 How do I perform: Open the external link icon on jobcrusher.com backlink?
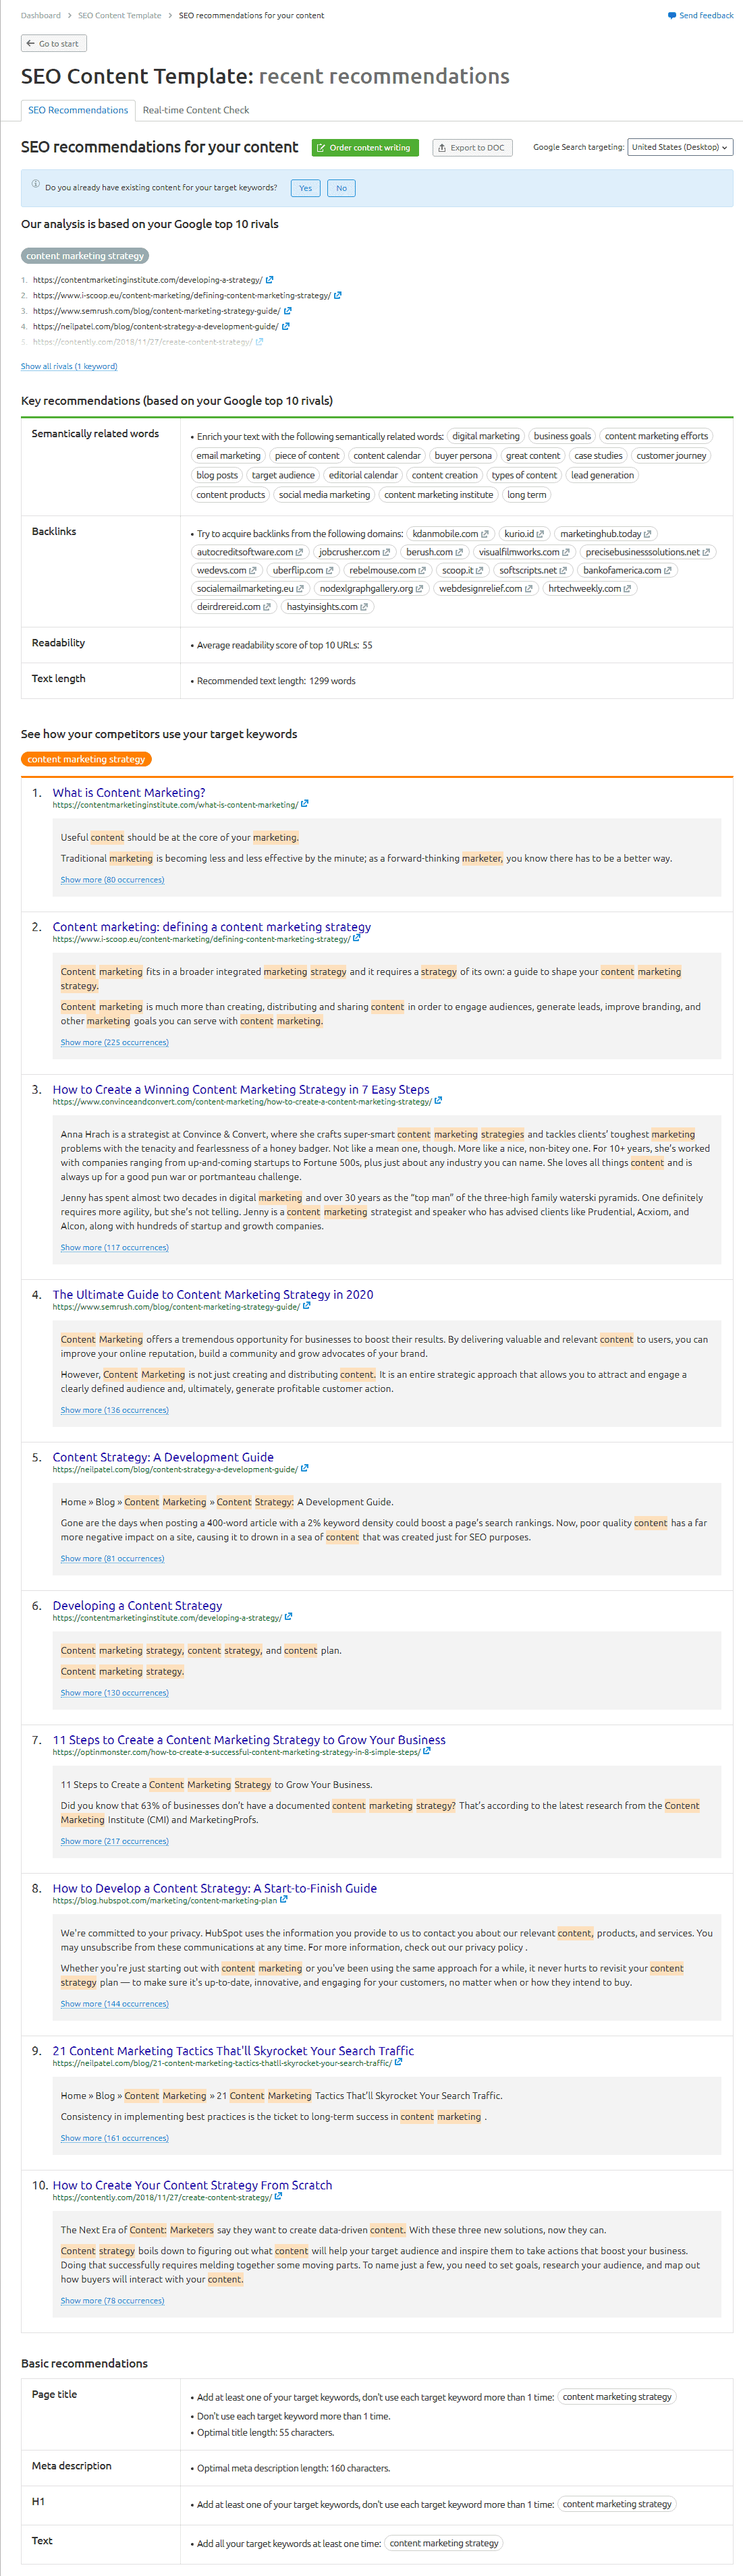pos(386,552)
